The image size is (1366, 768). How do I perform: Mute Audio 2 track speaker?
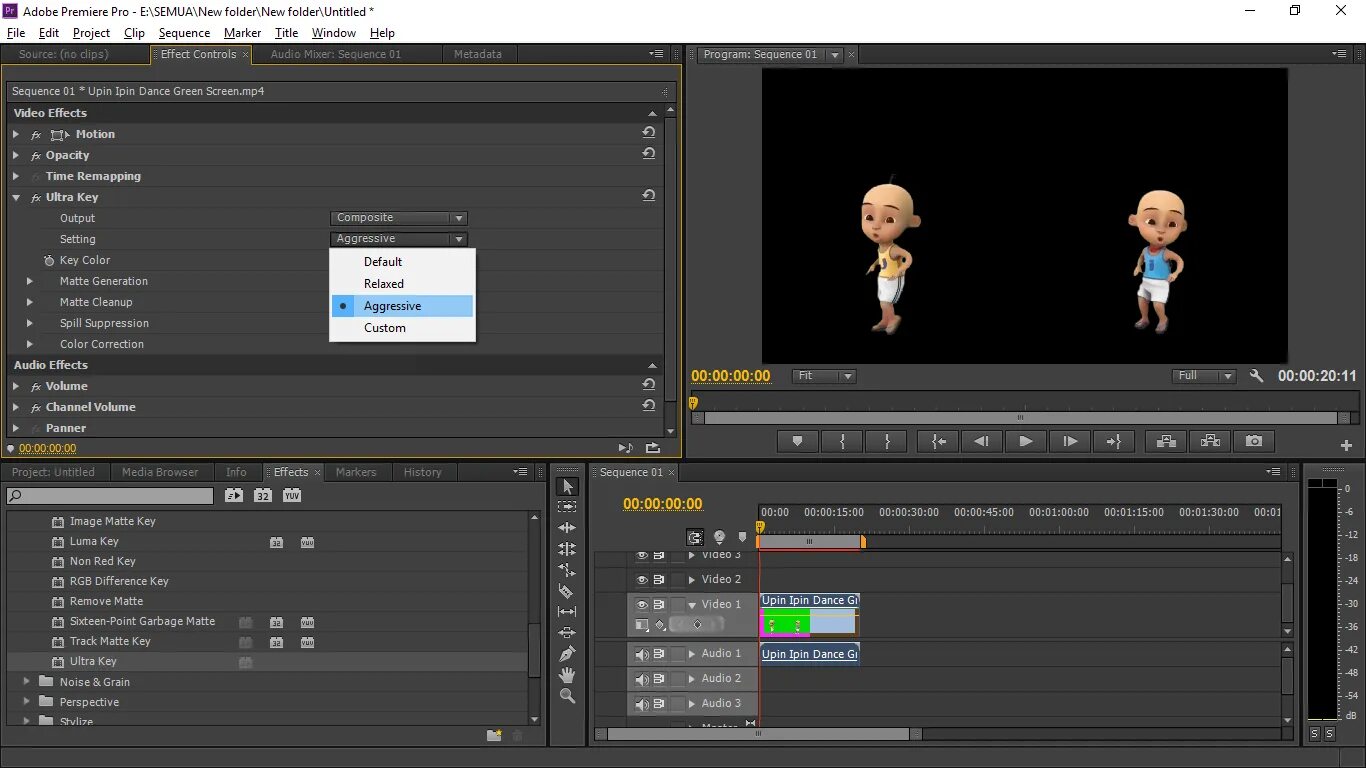[642, 679]
